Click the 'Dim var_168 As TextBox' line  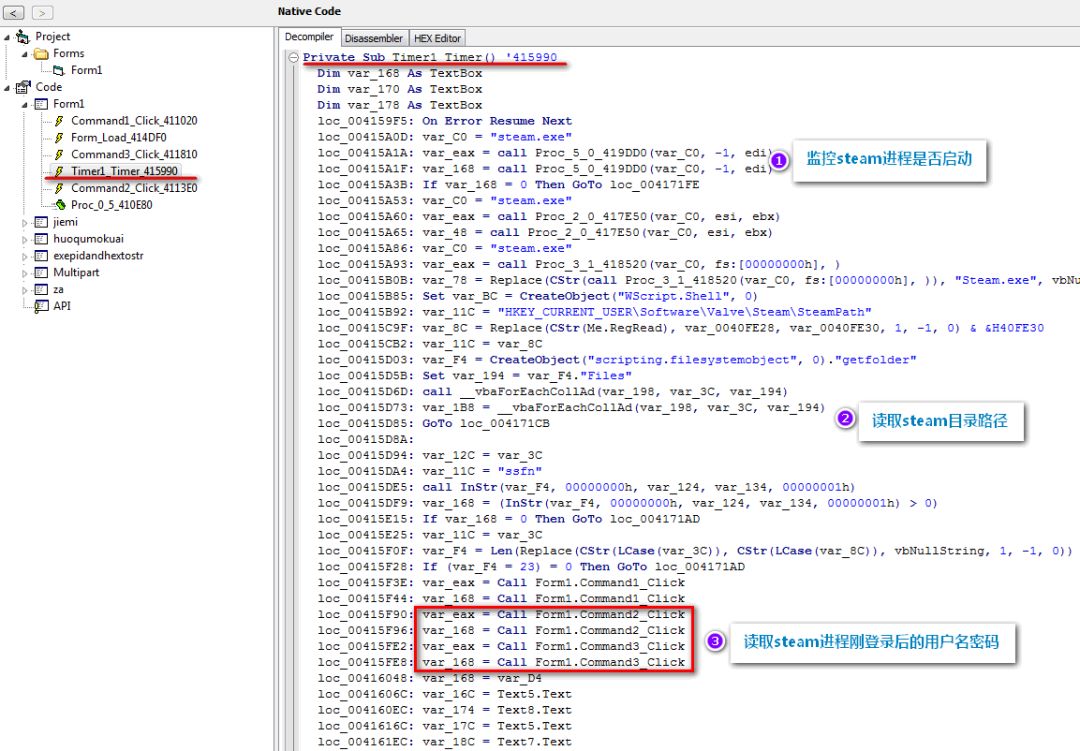pyautogui.click(x=399, y=73)
